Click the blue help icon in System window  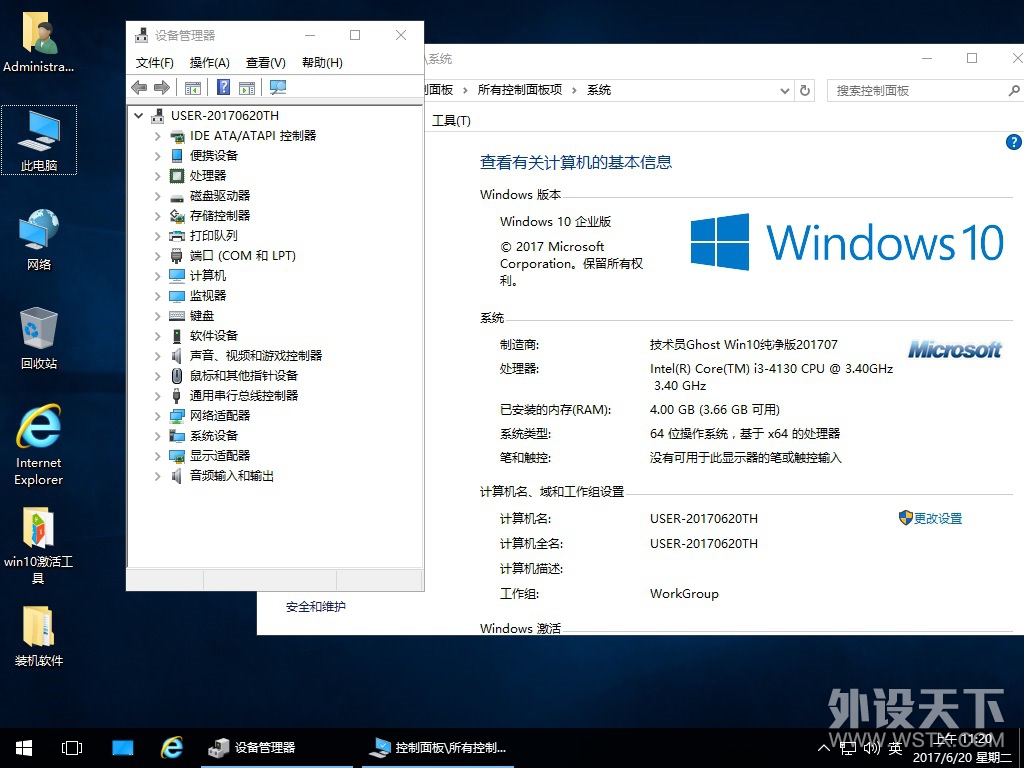coord(1014,142)
